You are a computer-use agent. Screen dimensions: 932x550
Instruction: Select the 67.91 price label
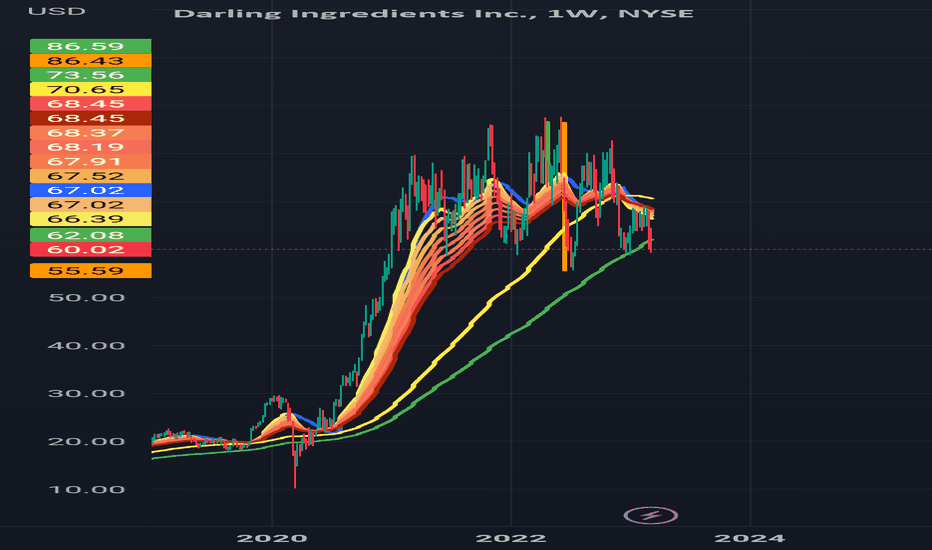pos(90,161)
